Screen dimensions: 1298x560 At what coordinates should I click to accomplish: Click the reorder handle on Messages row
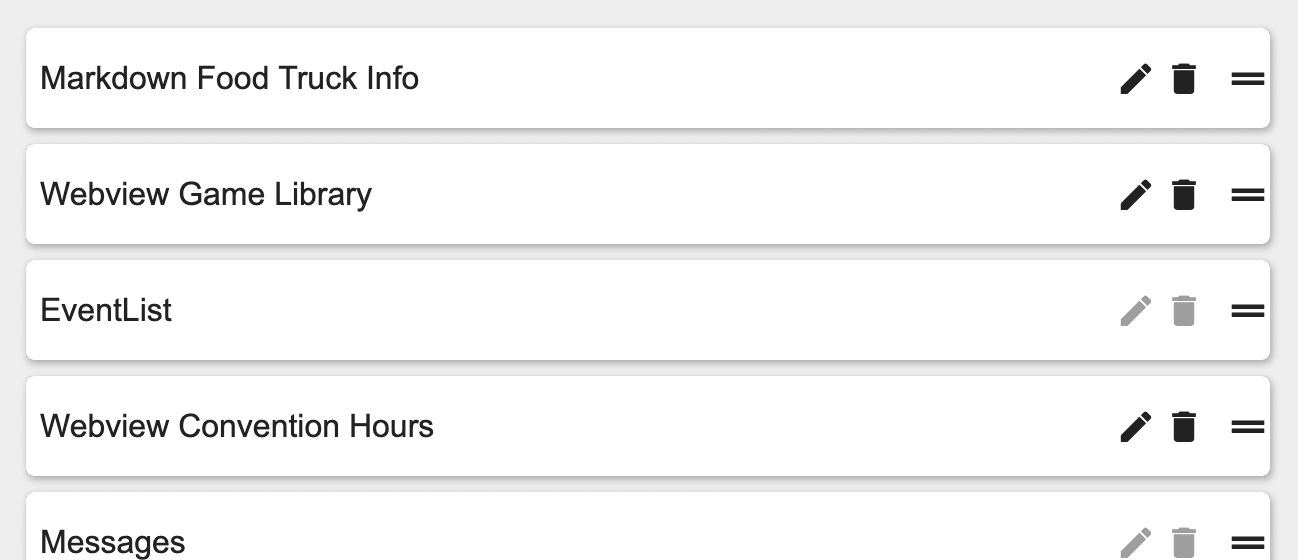[x=1247, y=542]
